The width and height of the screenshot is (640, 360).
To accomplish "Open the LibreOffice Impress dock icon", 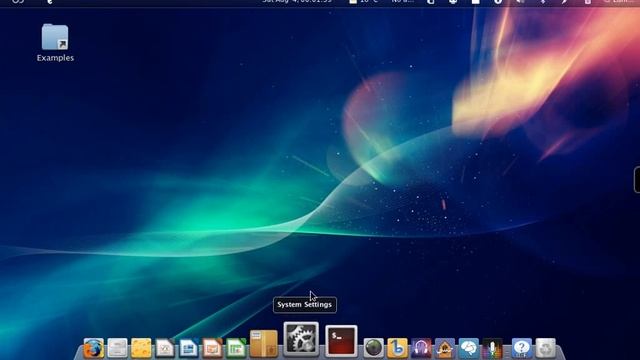I will click(212, 348).
